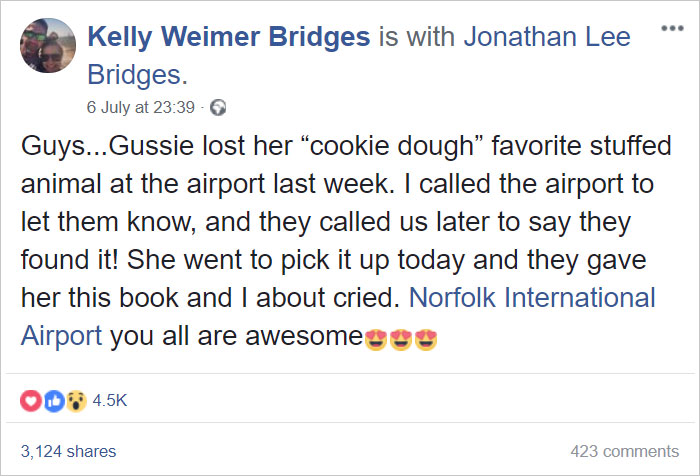Click the middle heart-eyes emoji
This screenshot has height=476, width=700.
tap(400, 339)
